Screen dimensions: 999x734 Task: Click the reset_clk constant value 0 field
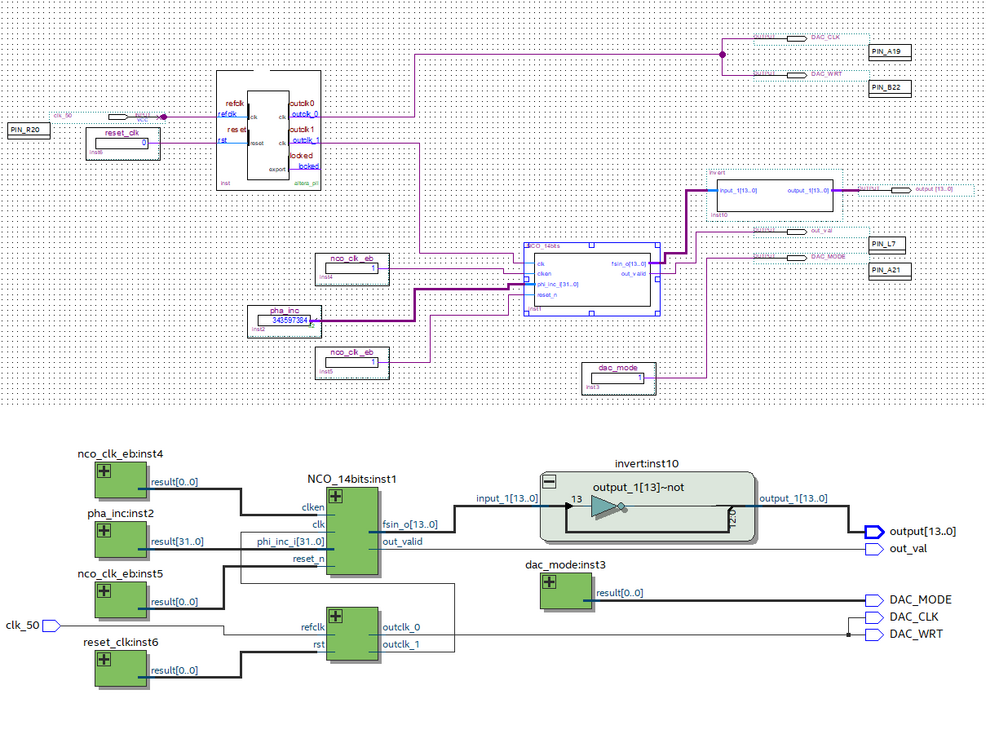tap(122, 143)
